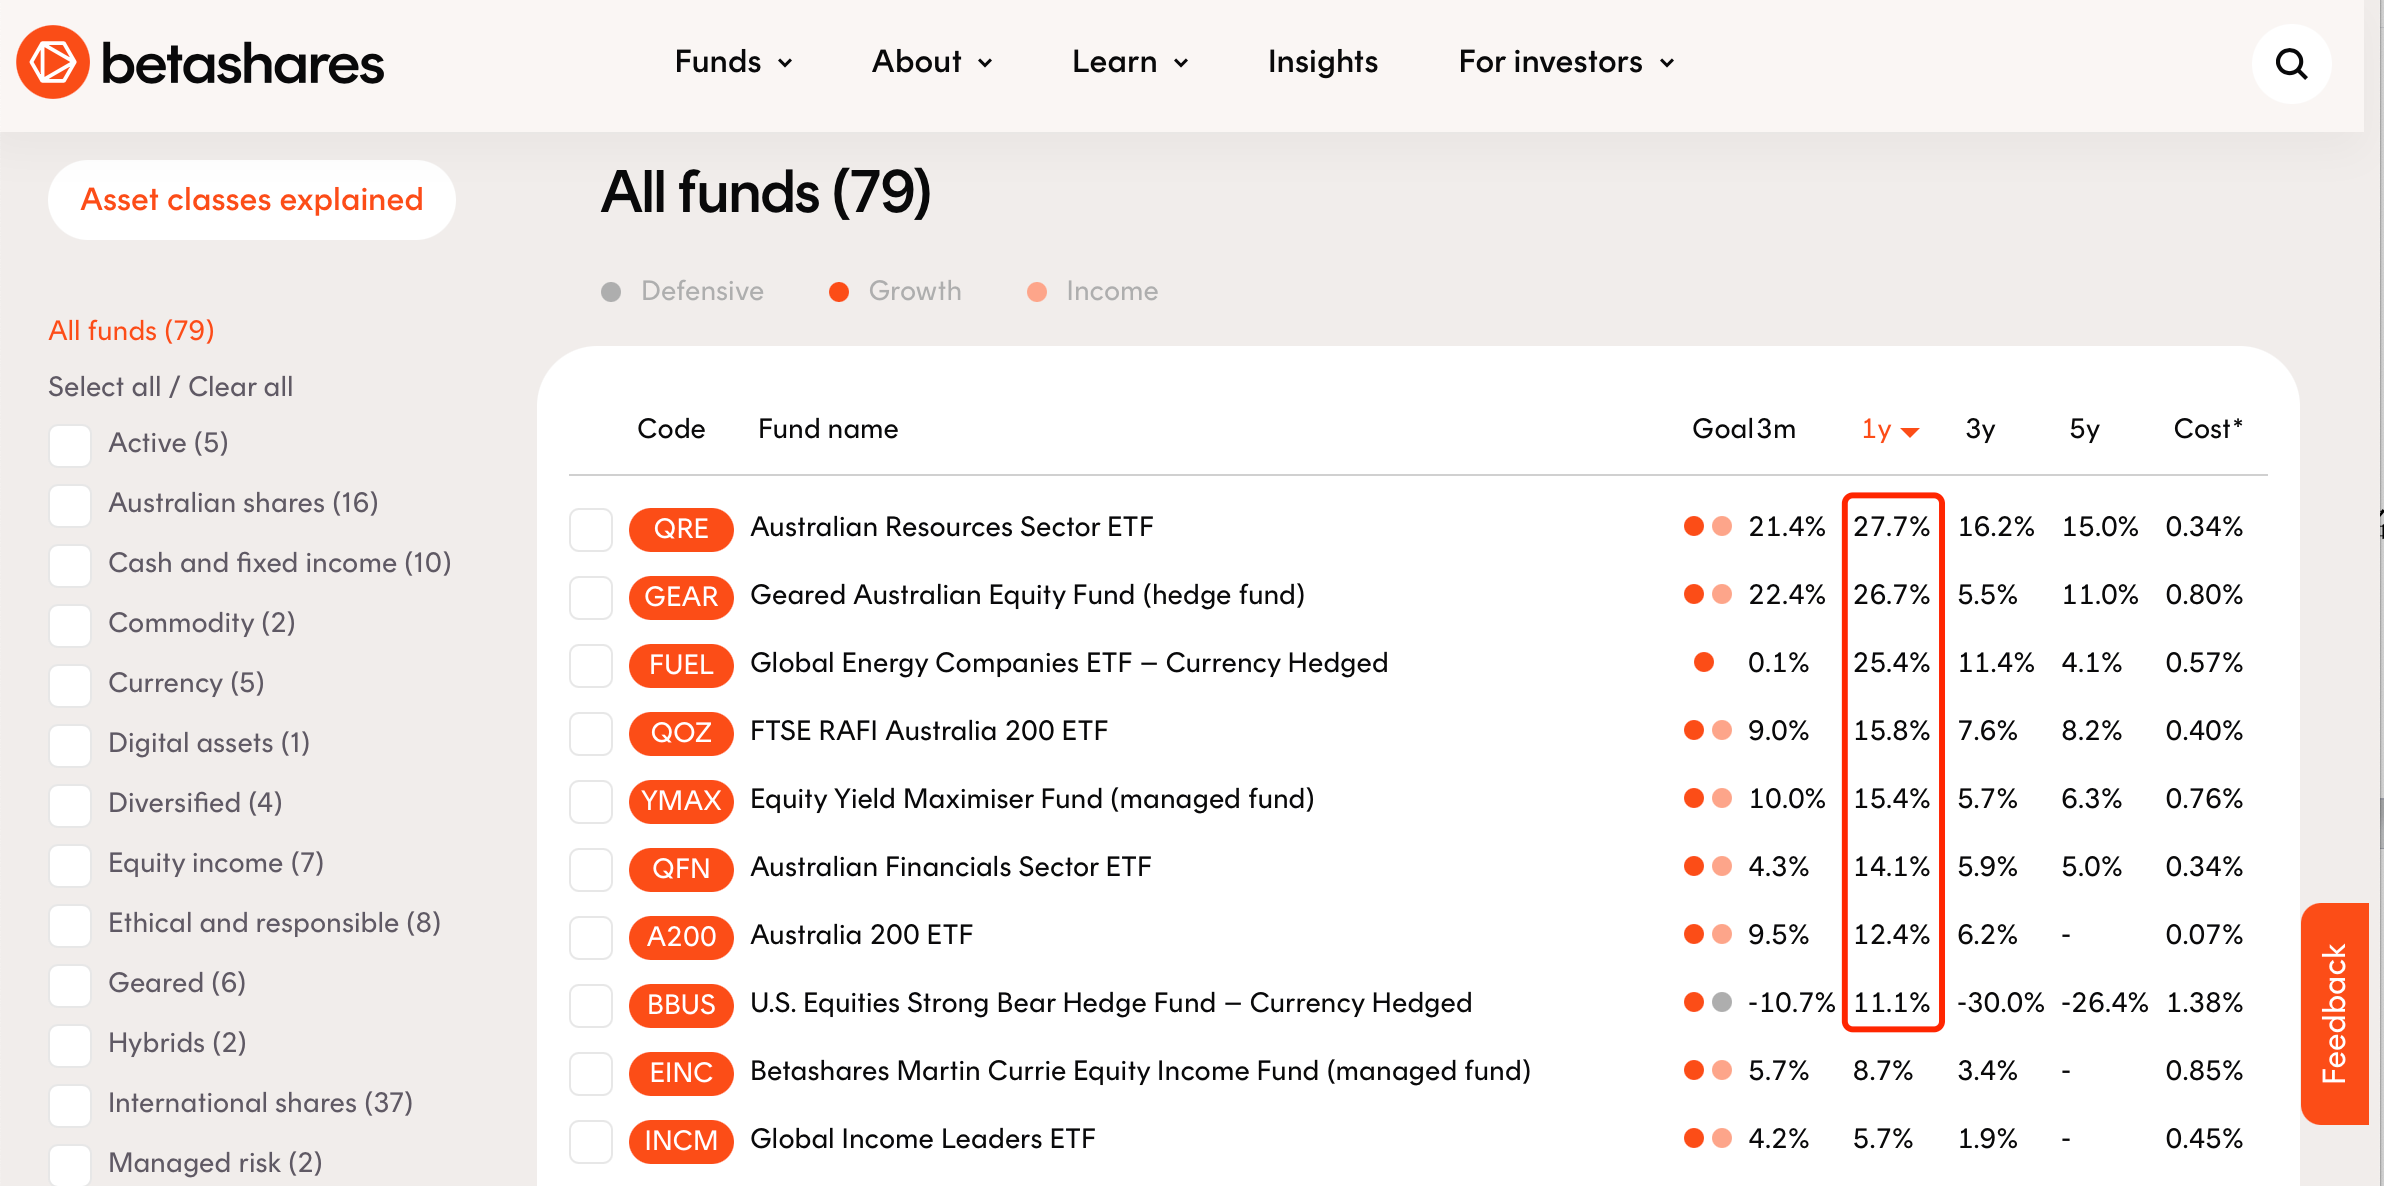Open the Feedback side tab

point(2334,1012)
